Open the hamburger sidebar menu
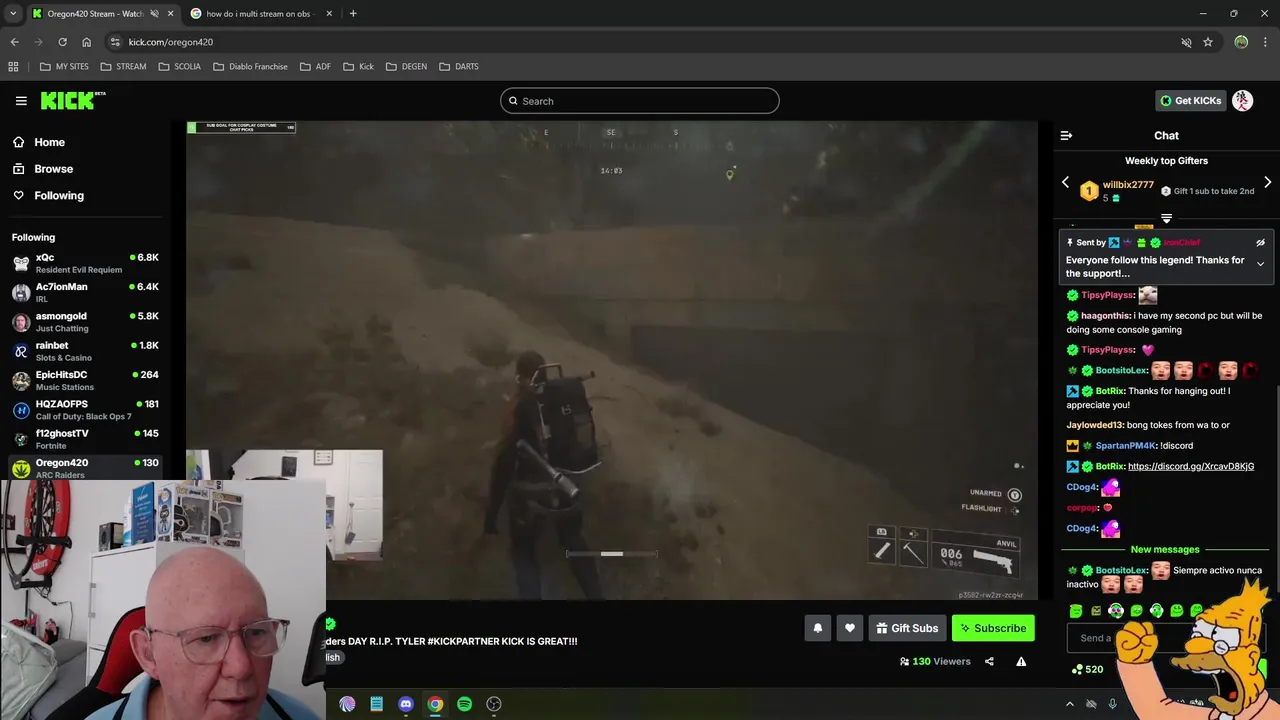Image resolution: width=1280 pixels, height=720 pixels. coord(21,101)
